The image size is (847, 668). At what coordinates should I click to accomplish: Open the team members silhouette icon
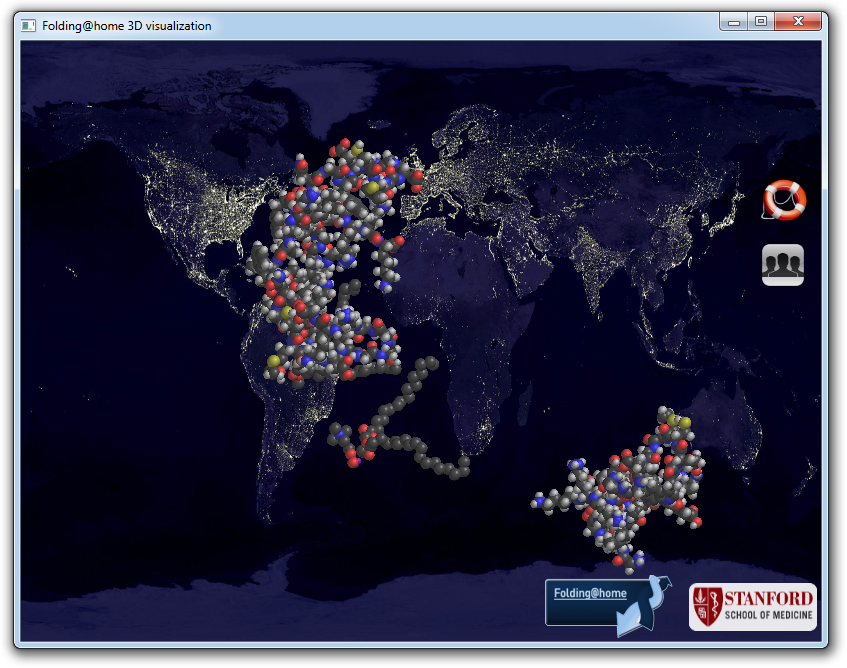pyautogui.click(x=783, y=265)
